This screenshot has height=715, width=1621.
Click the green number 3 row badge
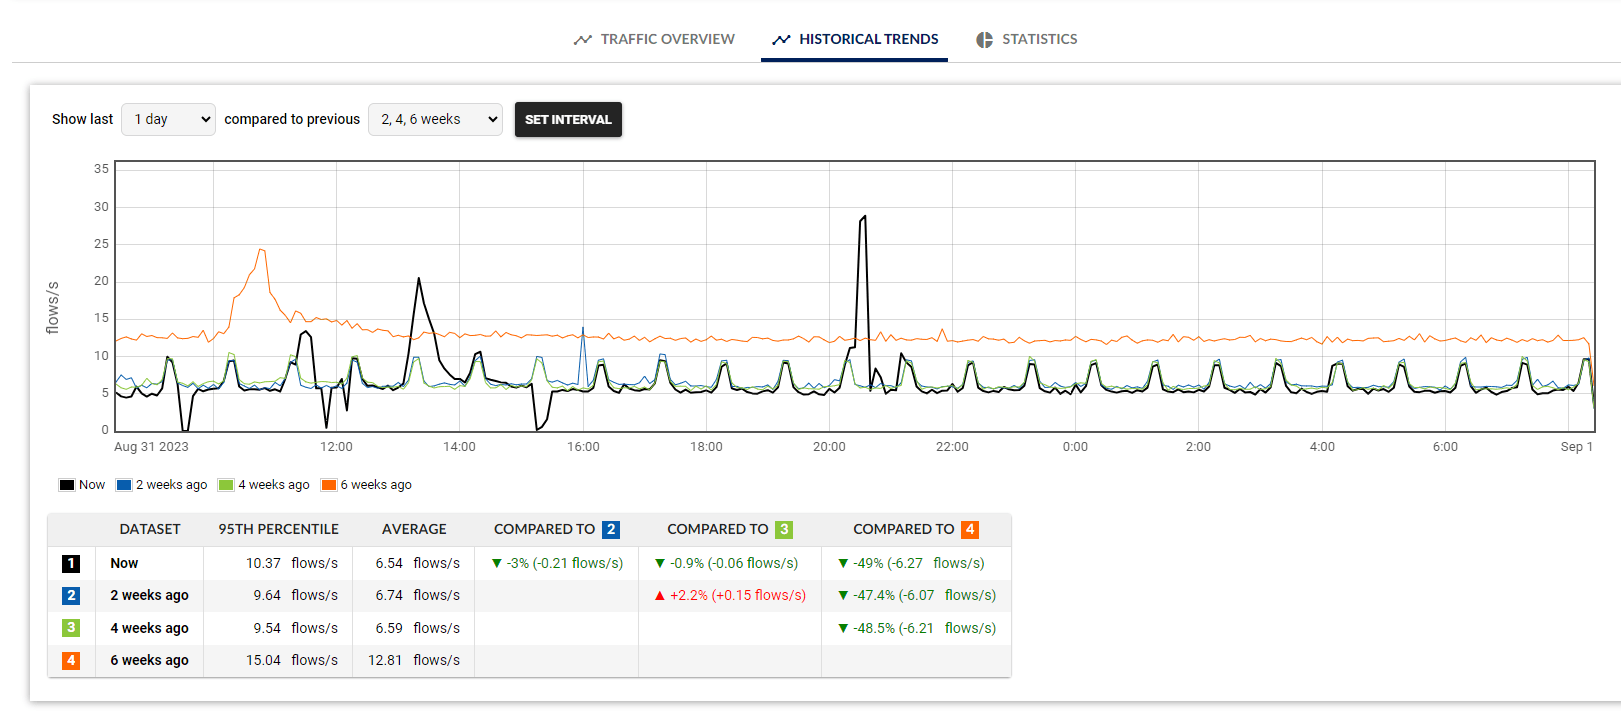[71, 628]
